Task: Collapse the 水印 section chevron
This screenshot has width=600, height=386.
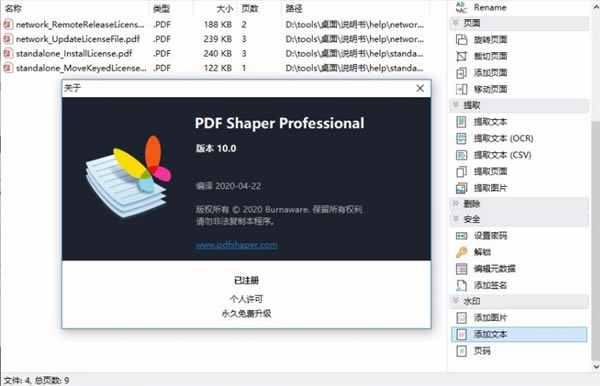Action: coord(456,301)
